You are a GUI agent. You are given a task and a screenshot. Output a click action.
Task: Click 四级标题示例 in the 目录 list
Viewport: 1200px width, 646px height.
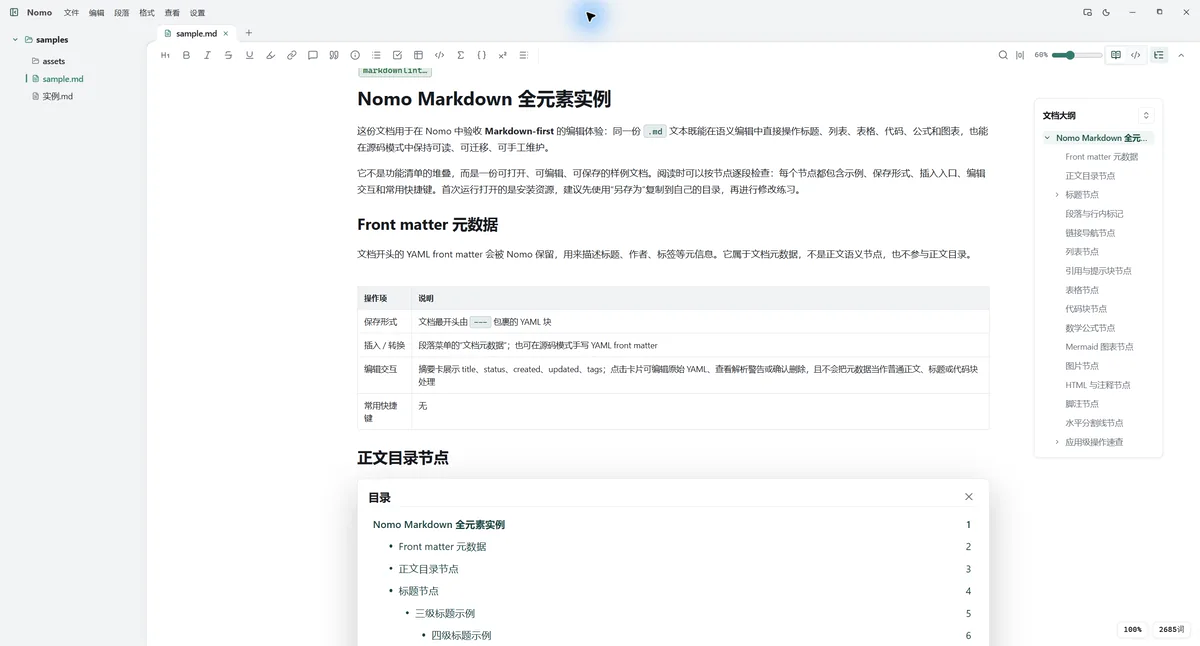461,635
